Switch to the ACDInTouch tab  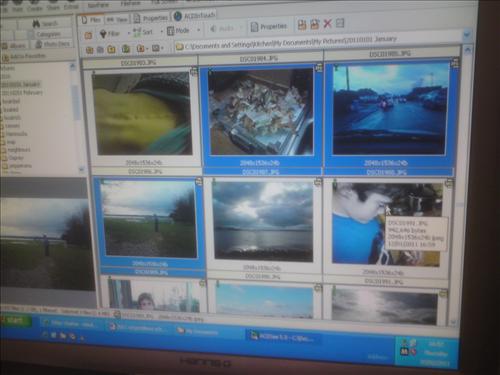click(195, 15)
